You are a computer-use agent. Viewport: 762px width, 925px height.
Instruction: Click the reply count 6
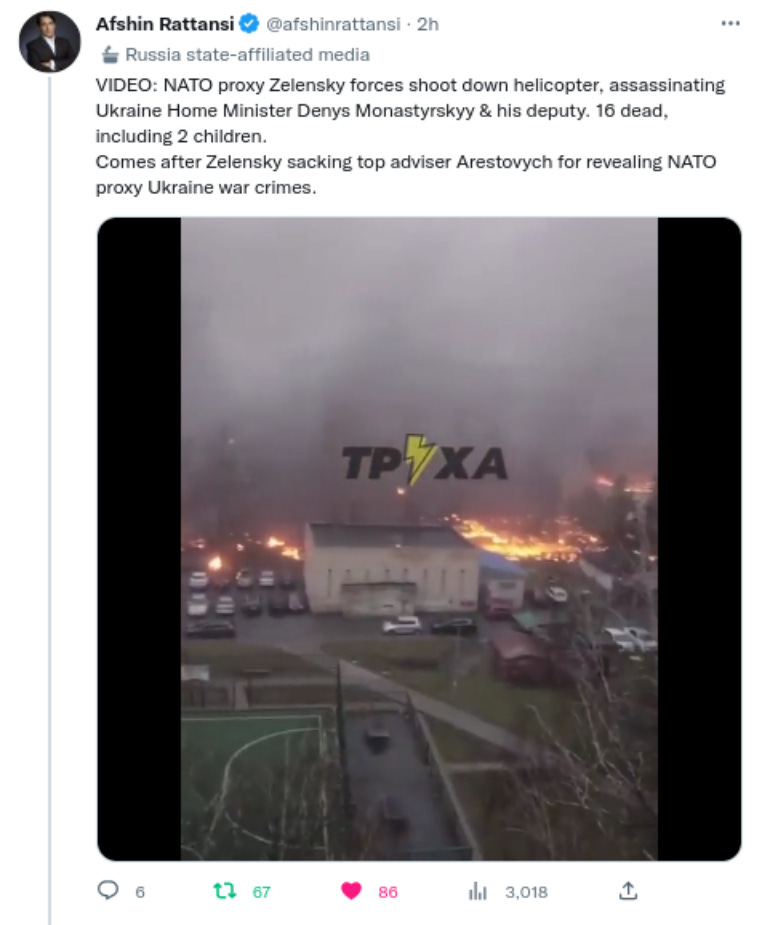click(x=140, y=892)
